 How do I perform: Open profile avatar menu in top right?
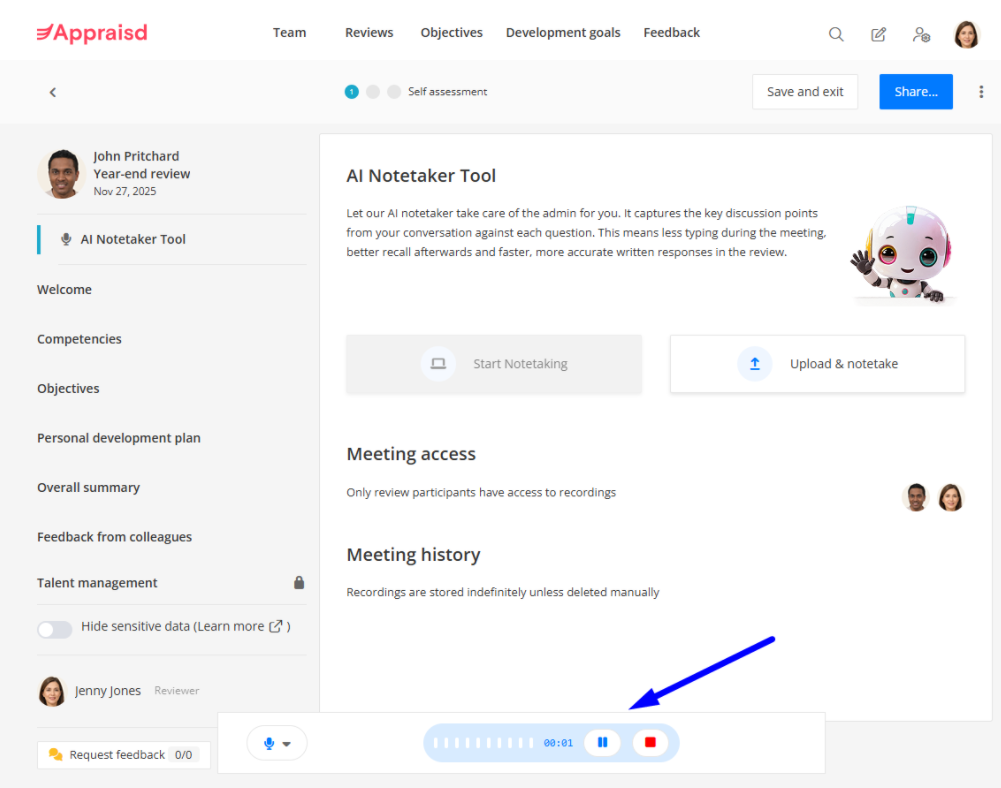click(x=967, y=34)
